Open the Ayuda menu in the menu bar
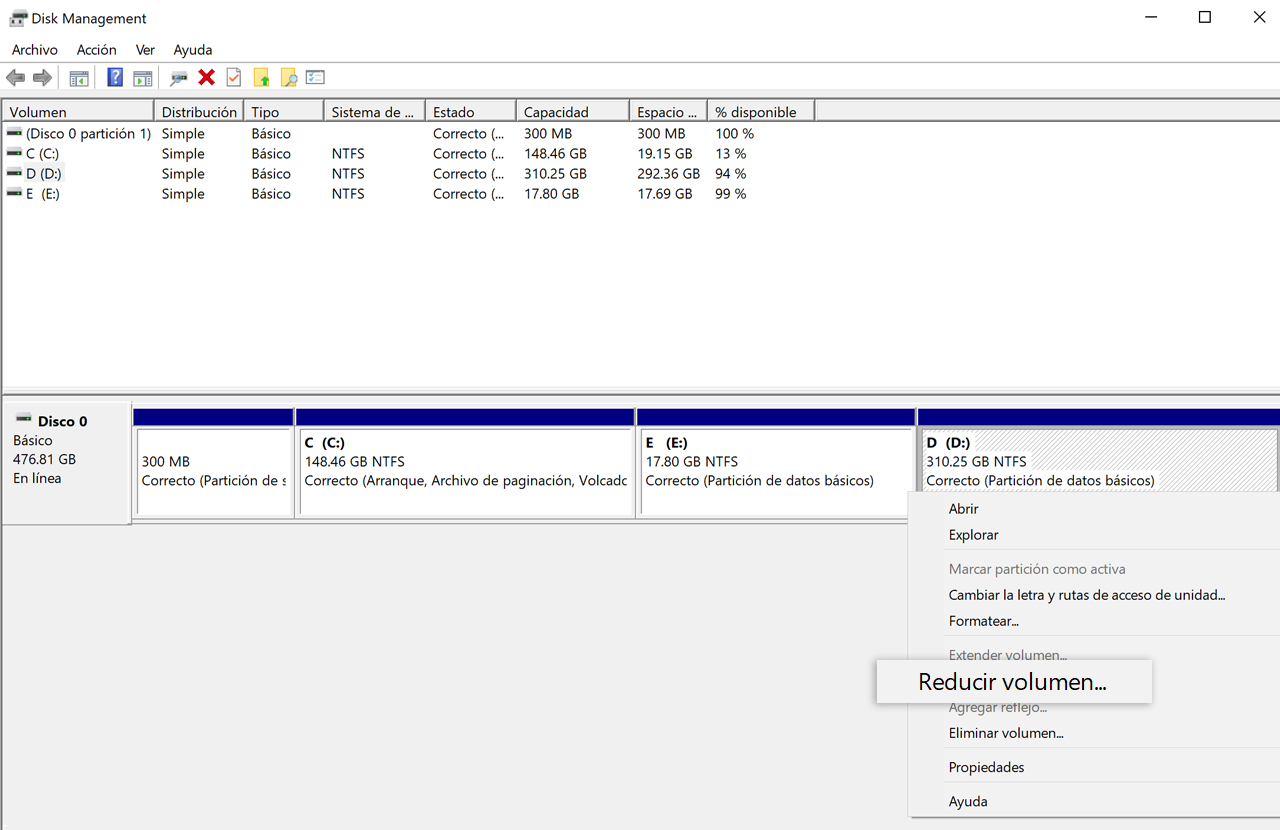 (x=193, y=49)
